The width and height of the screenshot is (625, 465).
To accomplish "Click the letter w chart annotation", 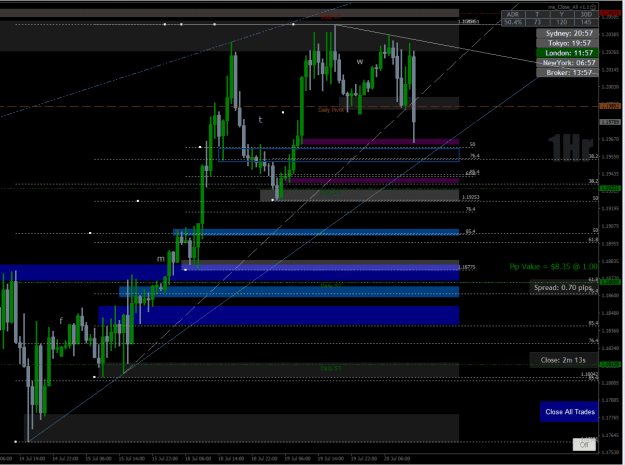I will (360, 62).
